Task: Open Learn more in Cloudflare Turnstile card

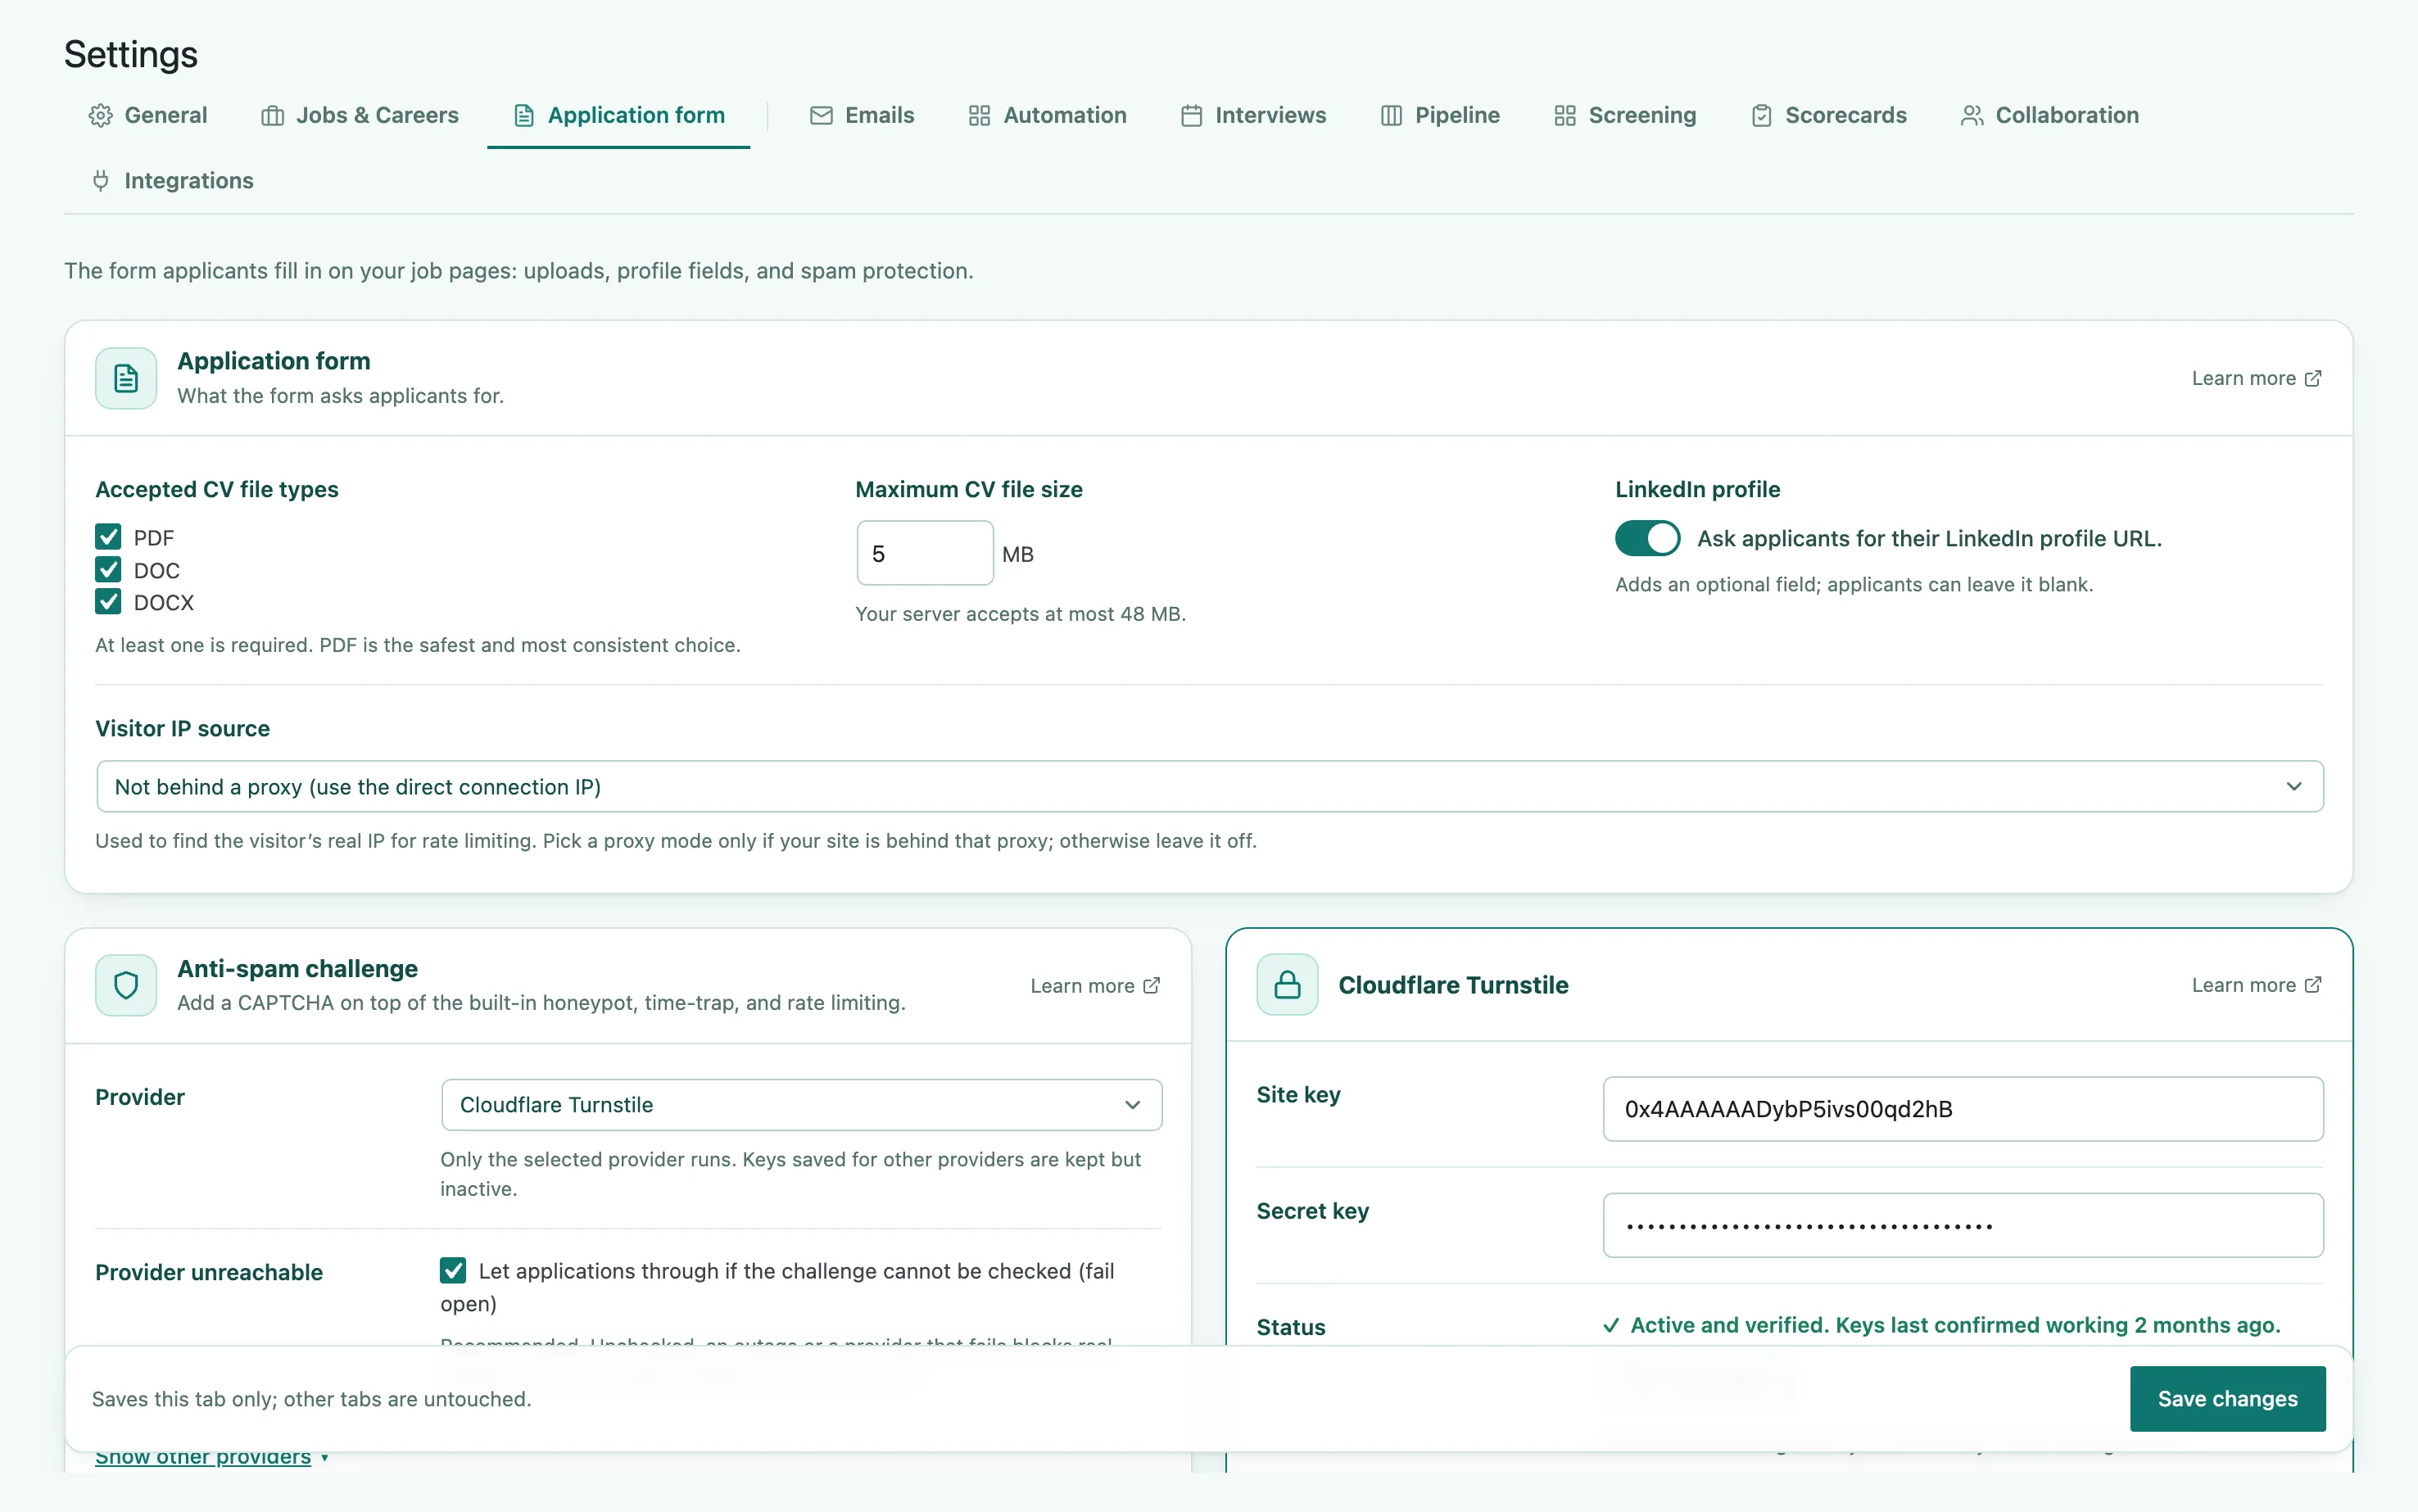Action: [2256, 984]
